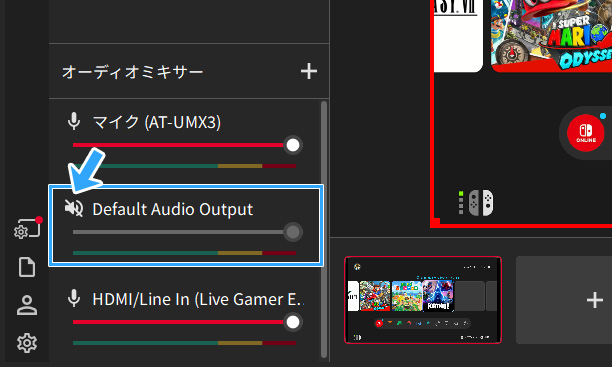
Task: Add a new audio source with the plus icon
Action: [x=309, y=71]
